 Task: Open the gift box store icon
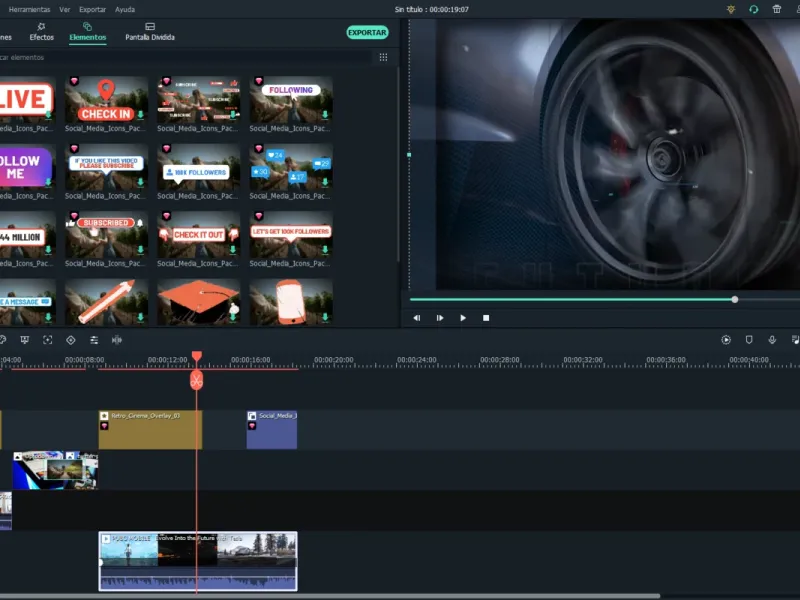[x=777, y=9]
